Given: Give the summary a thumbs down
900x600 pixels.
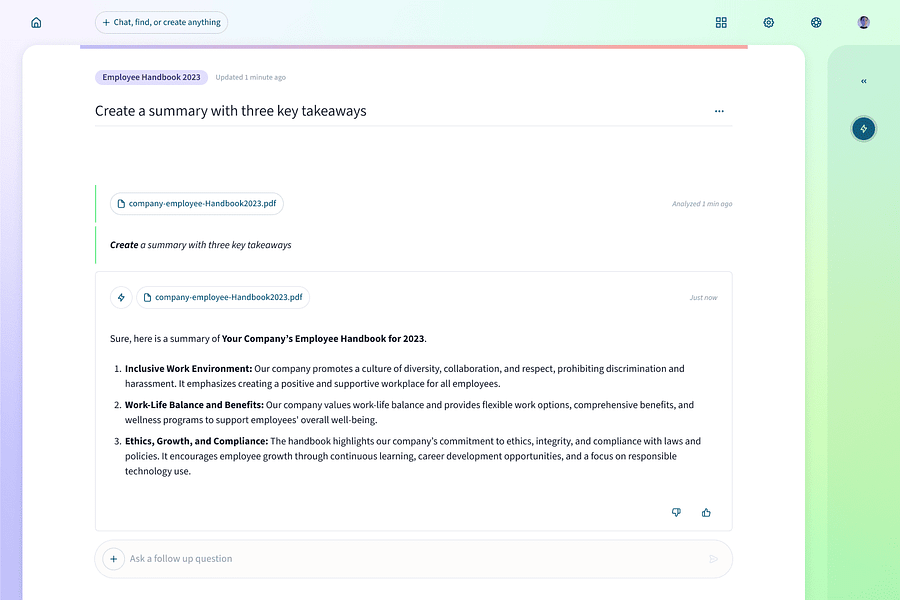Looking at the screenshot, I should [676, 512].
